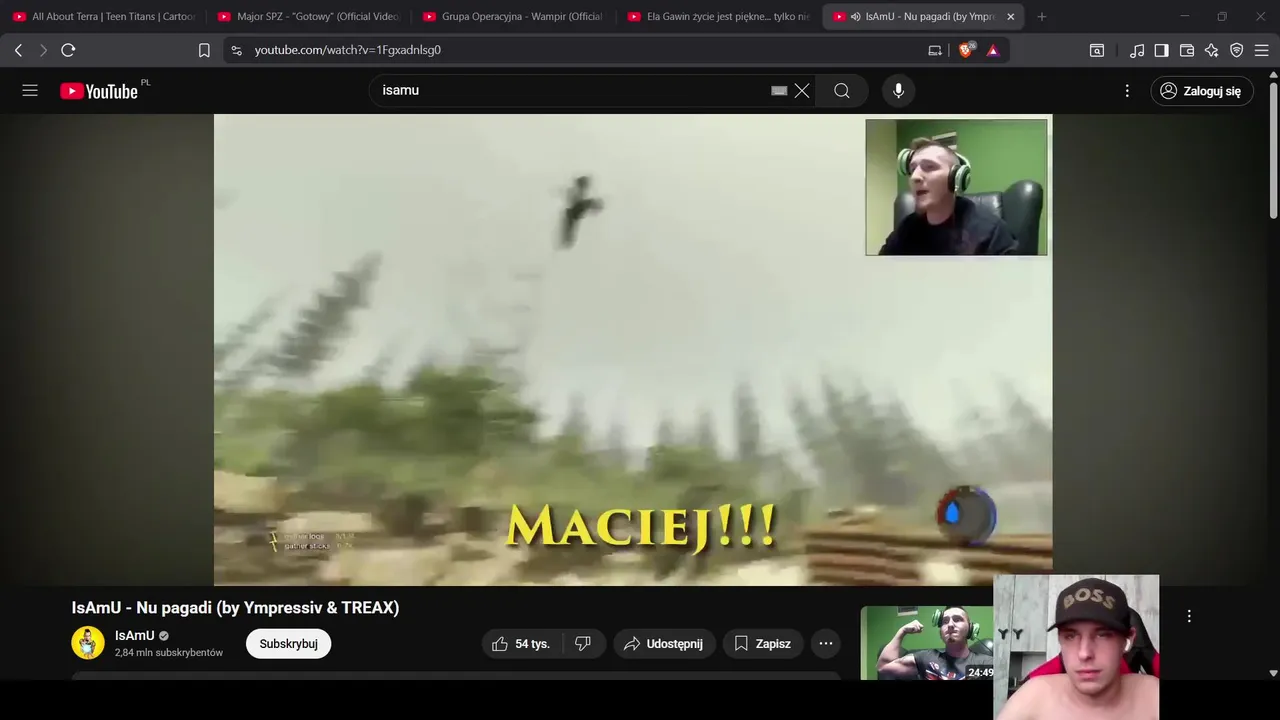Viewport: 1280px width, 720px height.
Task: Open the Brave Wallet
Action: pos(1187,50)
